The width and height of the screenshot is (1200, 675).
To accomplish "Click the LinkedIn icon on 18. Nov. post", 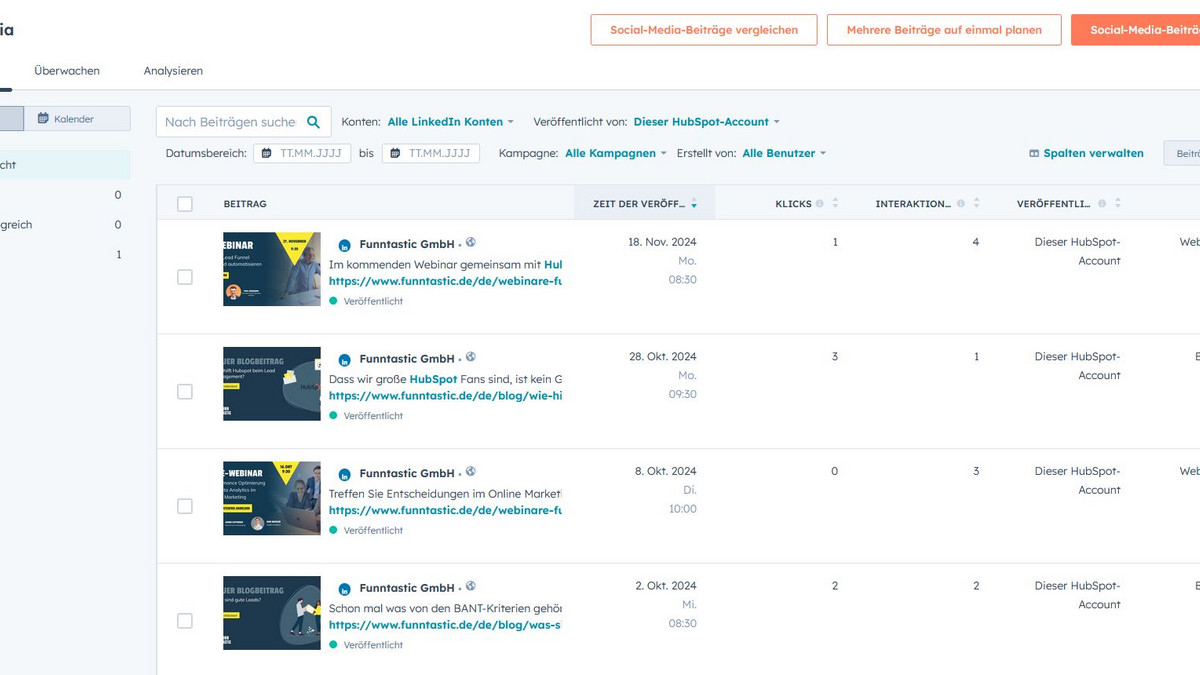I will pyautogui.click(x=344, y=245).
